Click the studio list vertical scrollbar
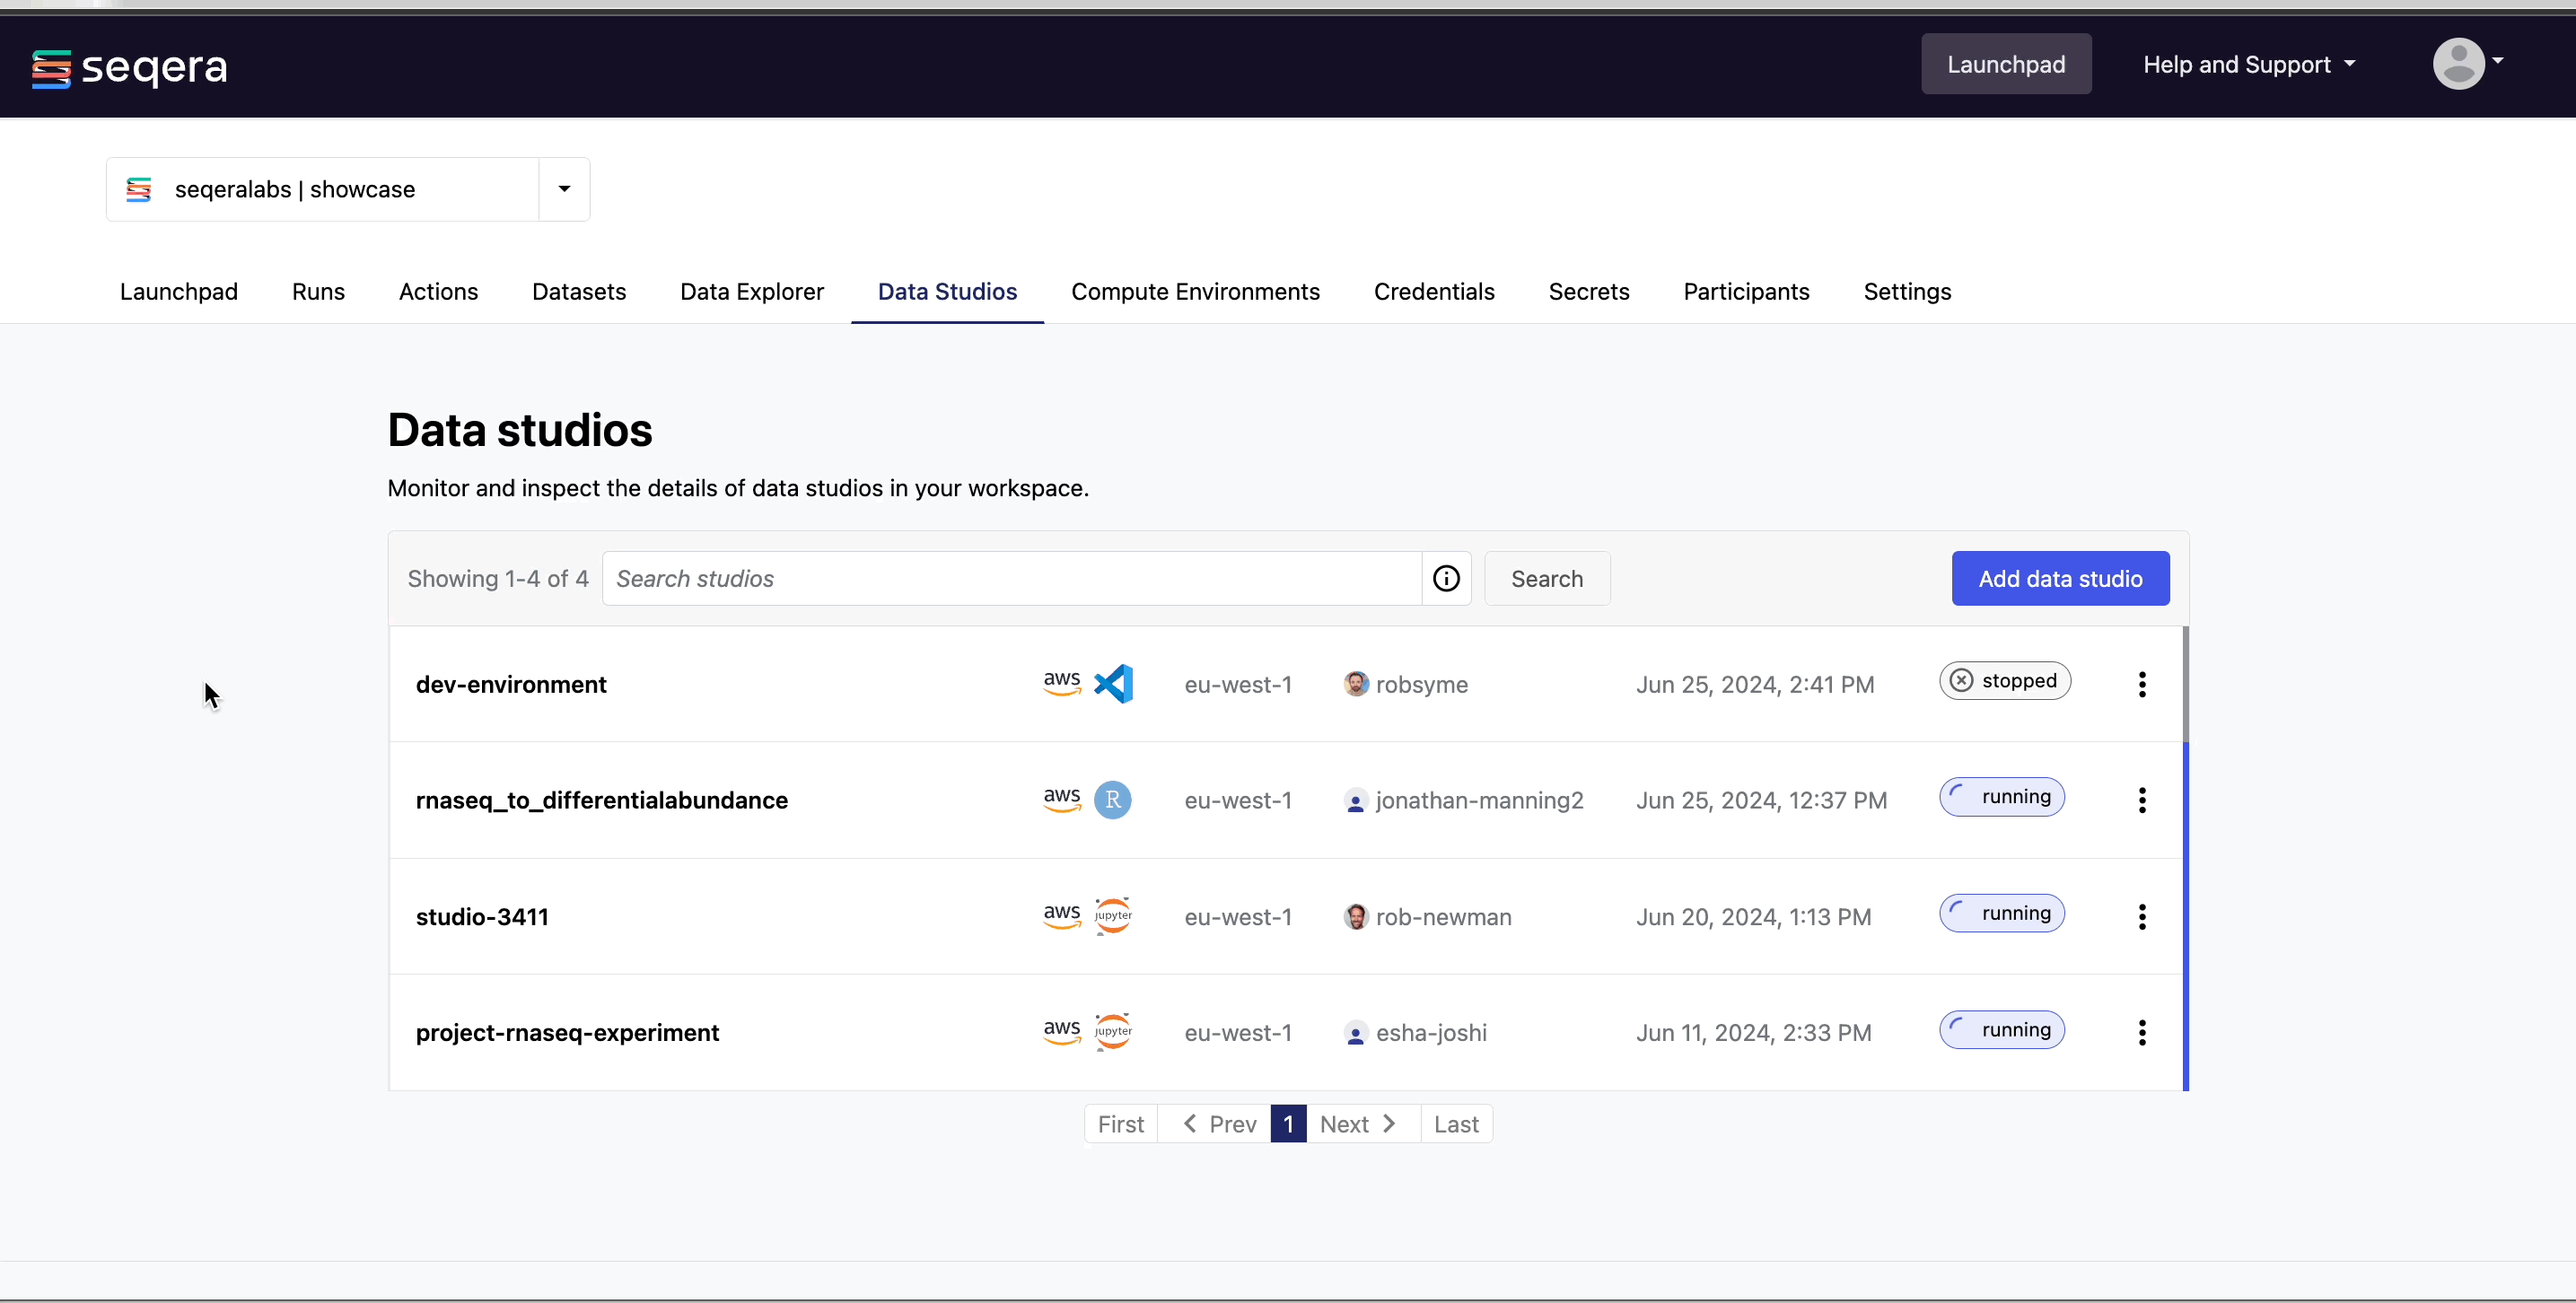The height and width of the screenshot is (1303, 2576). coord(2185,858)
